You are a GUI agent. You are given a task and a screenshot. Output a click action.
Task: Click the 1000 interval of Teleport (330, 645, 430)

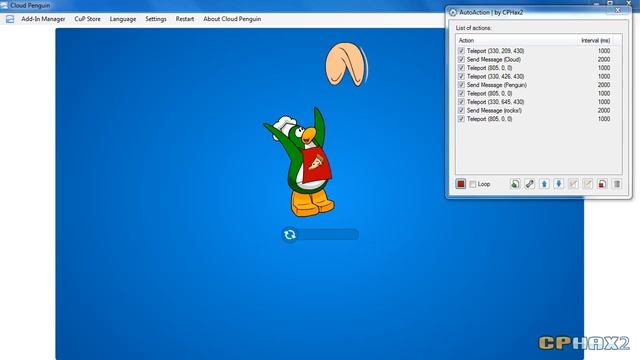604,102
